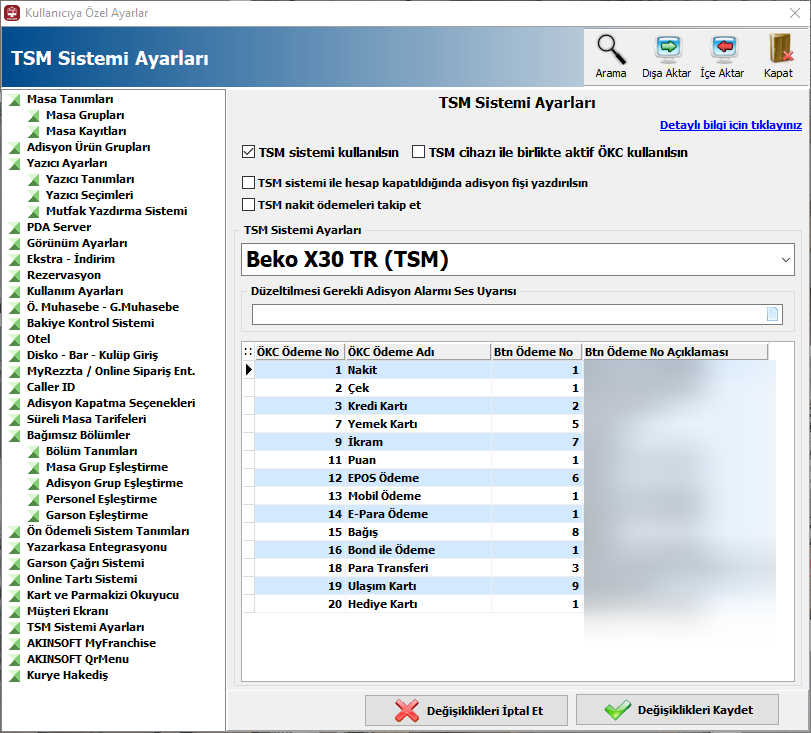Sort by ÖKC Ödeme Adı column header
Viewport: 811px width, 733px height.
[x=417, y=352]
